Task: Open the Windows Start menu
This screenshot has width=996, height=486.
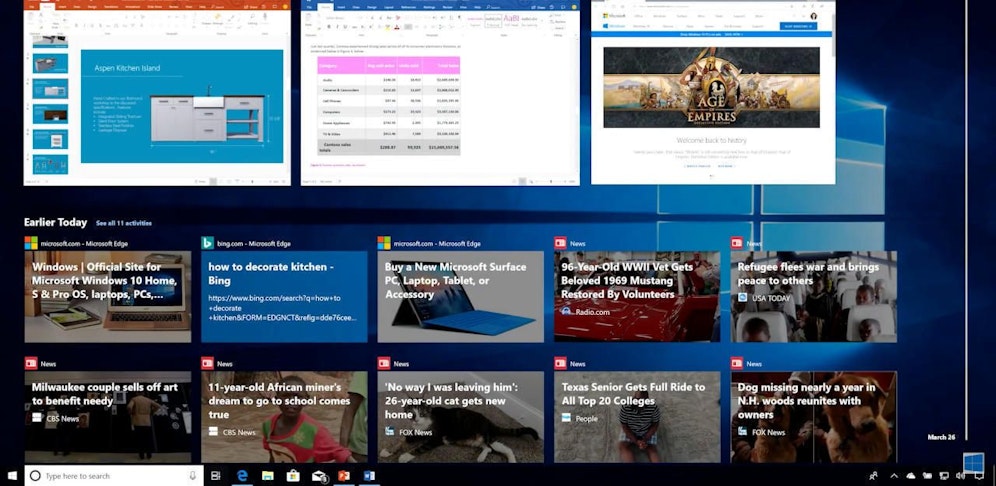Action: click(x=13, y=476)
